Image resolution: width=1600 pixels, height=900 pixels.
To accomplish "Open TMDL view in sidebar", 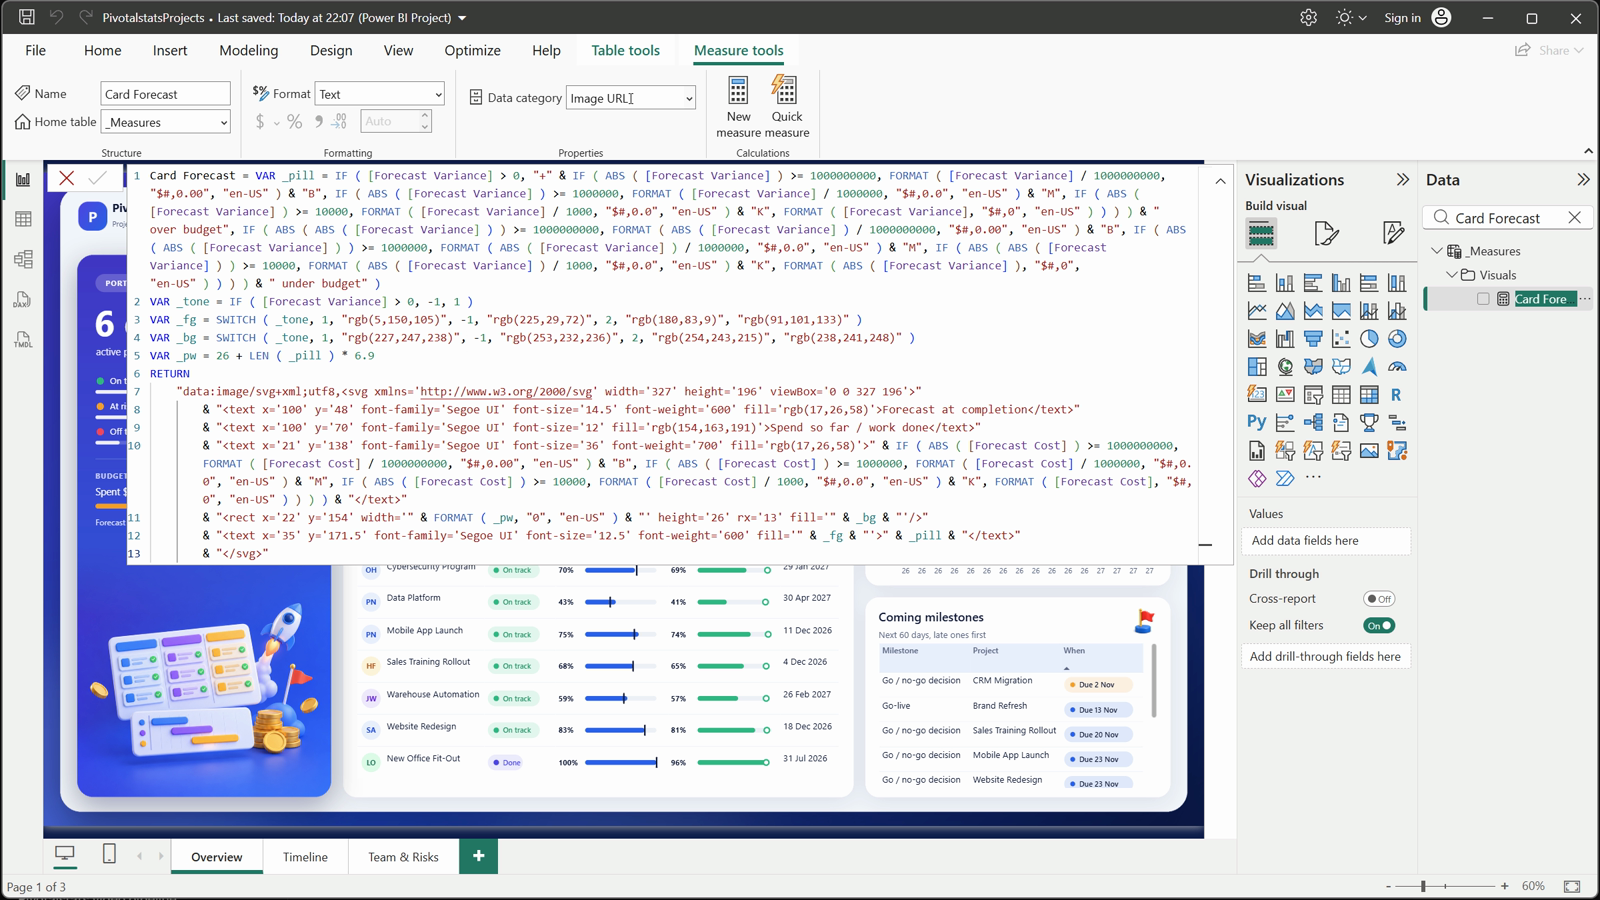I will click(23, 340).
